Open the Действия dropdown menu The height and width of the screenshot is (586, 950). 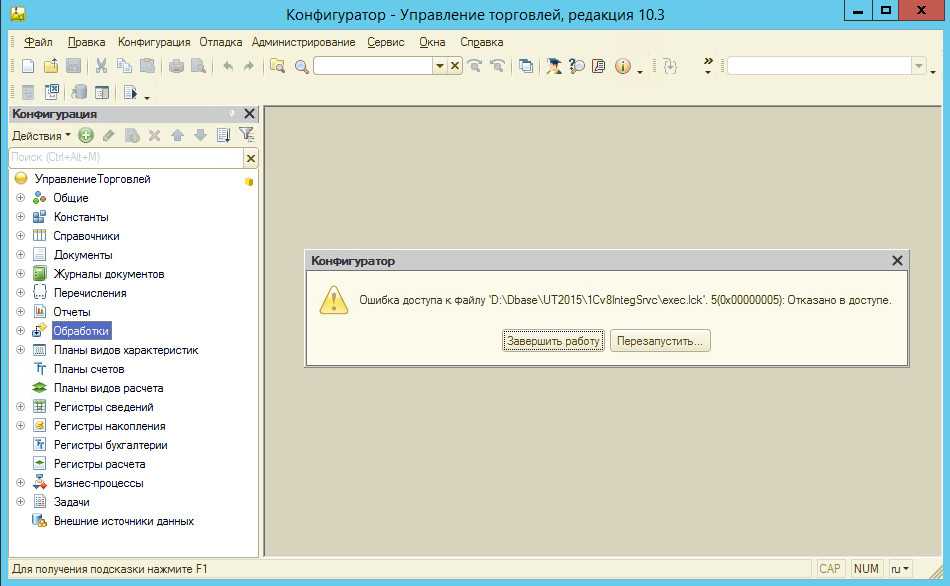41,136
